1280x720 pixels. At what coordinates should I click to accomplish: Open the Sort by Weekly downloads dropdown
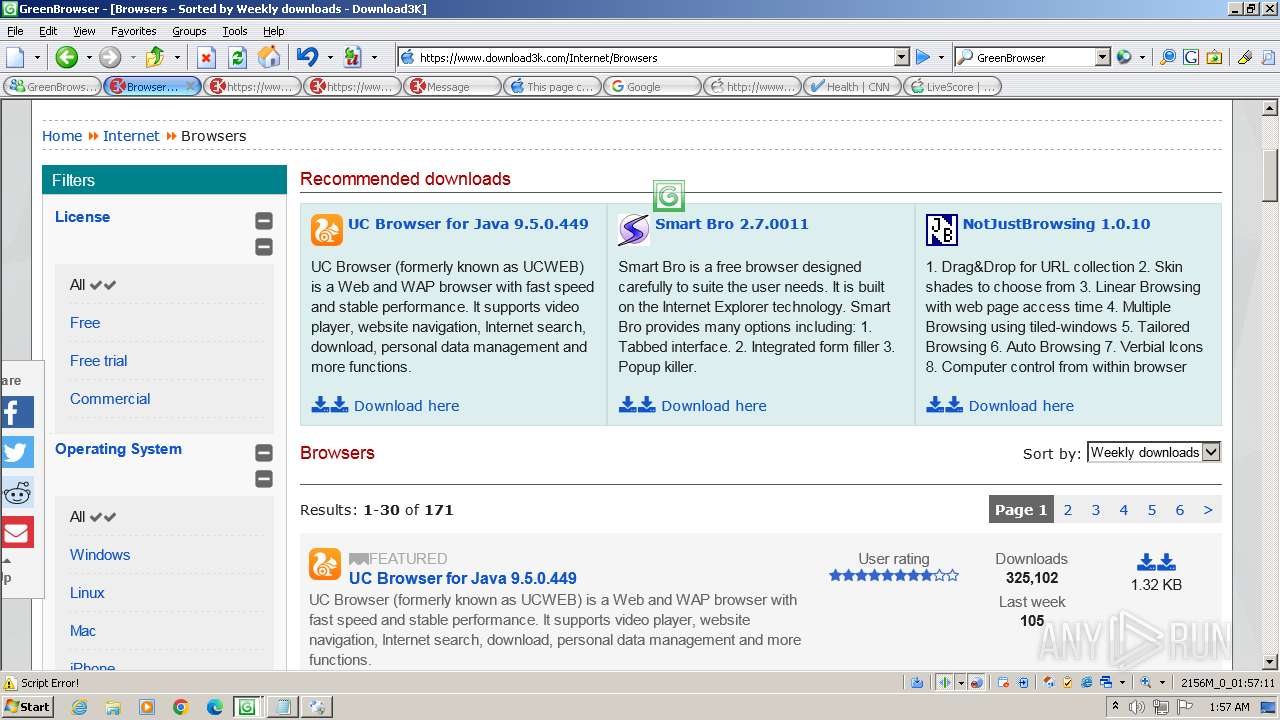tap(1154, 452)
